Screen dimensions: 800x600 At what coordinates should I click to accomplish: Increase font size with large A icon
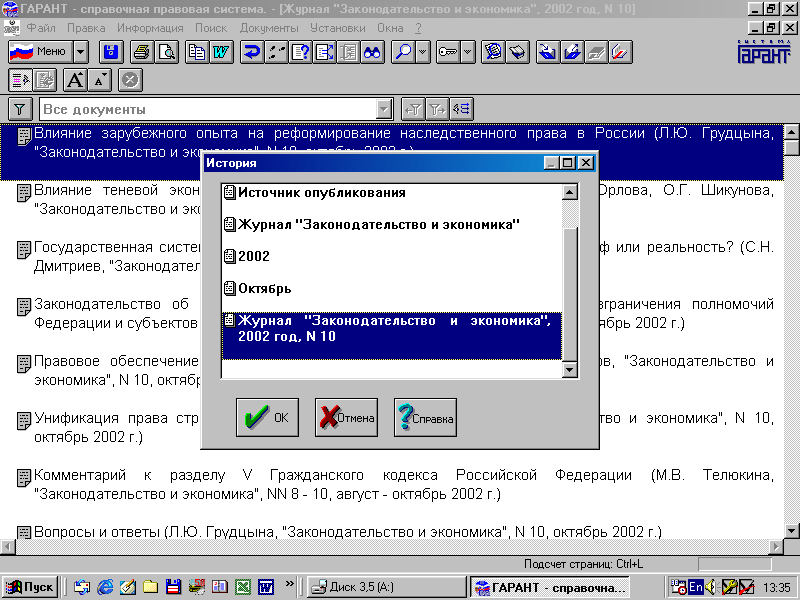click(75, 80)
